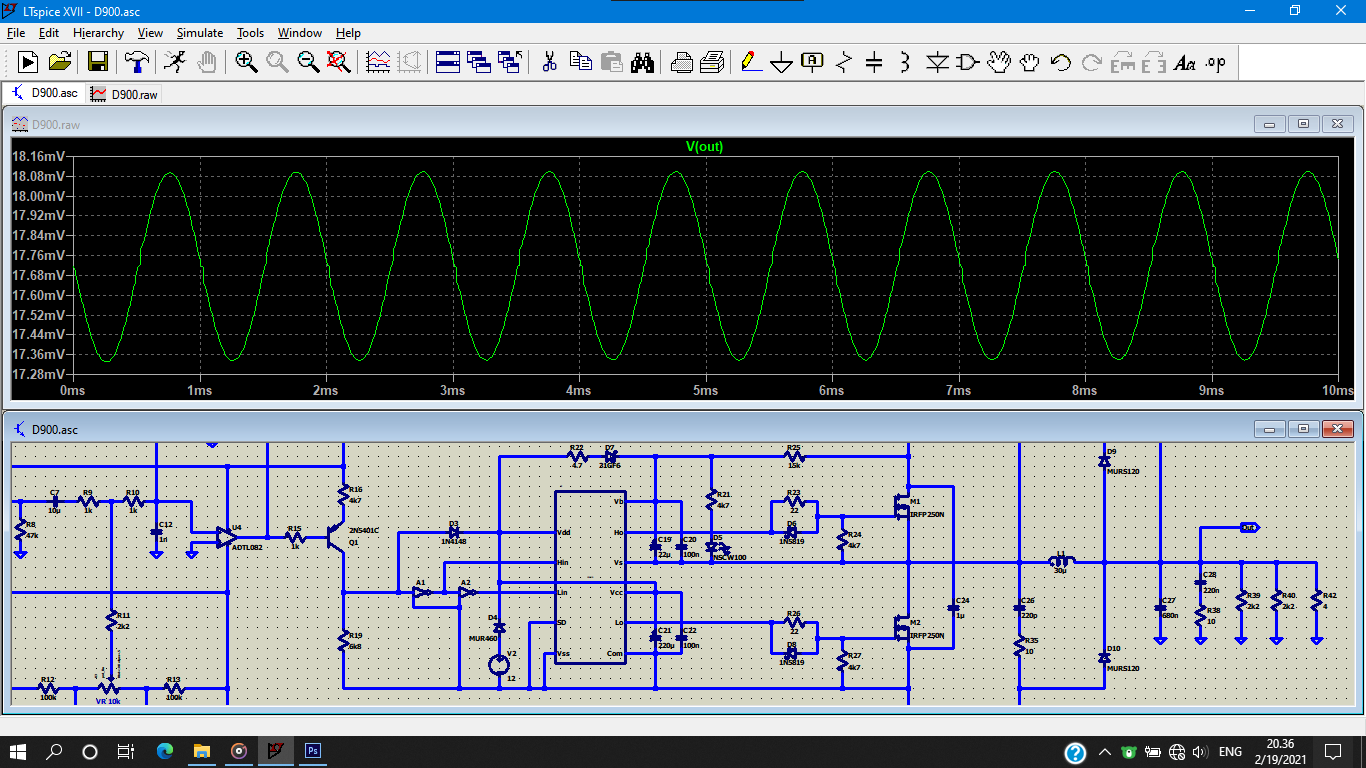Switch to the D900.asc tab
1366x768 pixels.
tap(45, 93)
